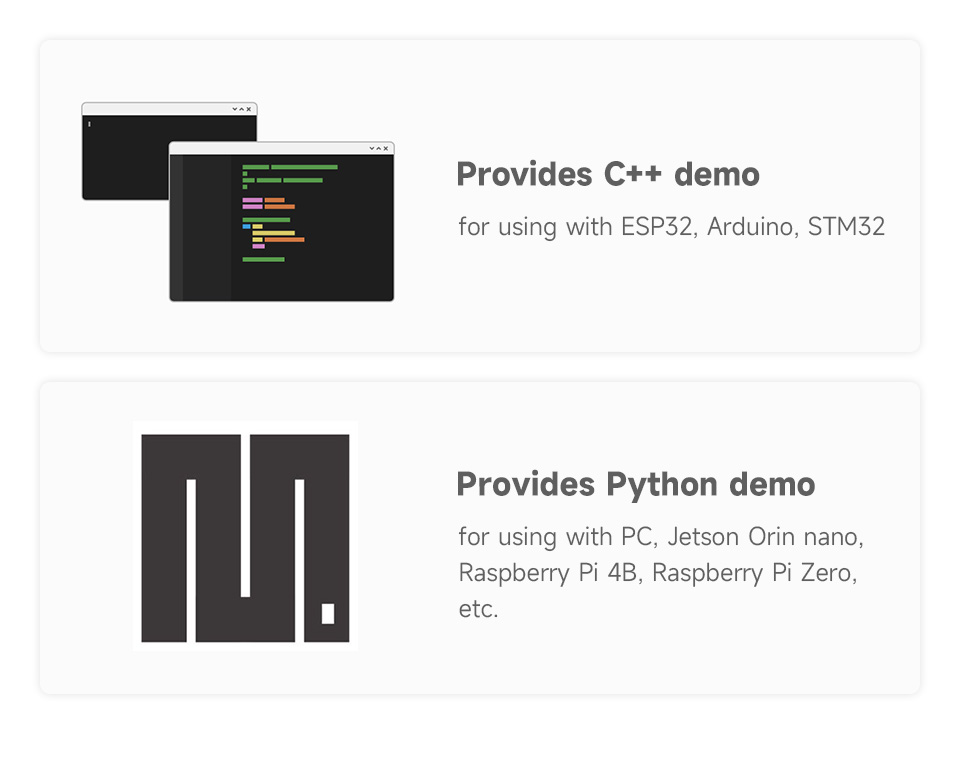Select the "Provides Python demo" heading
Screen dimensions: 960x760
point(635,484)
